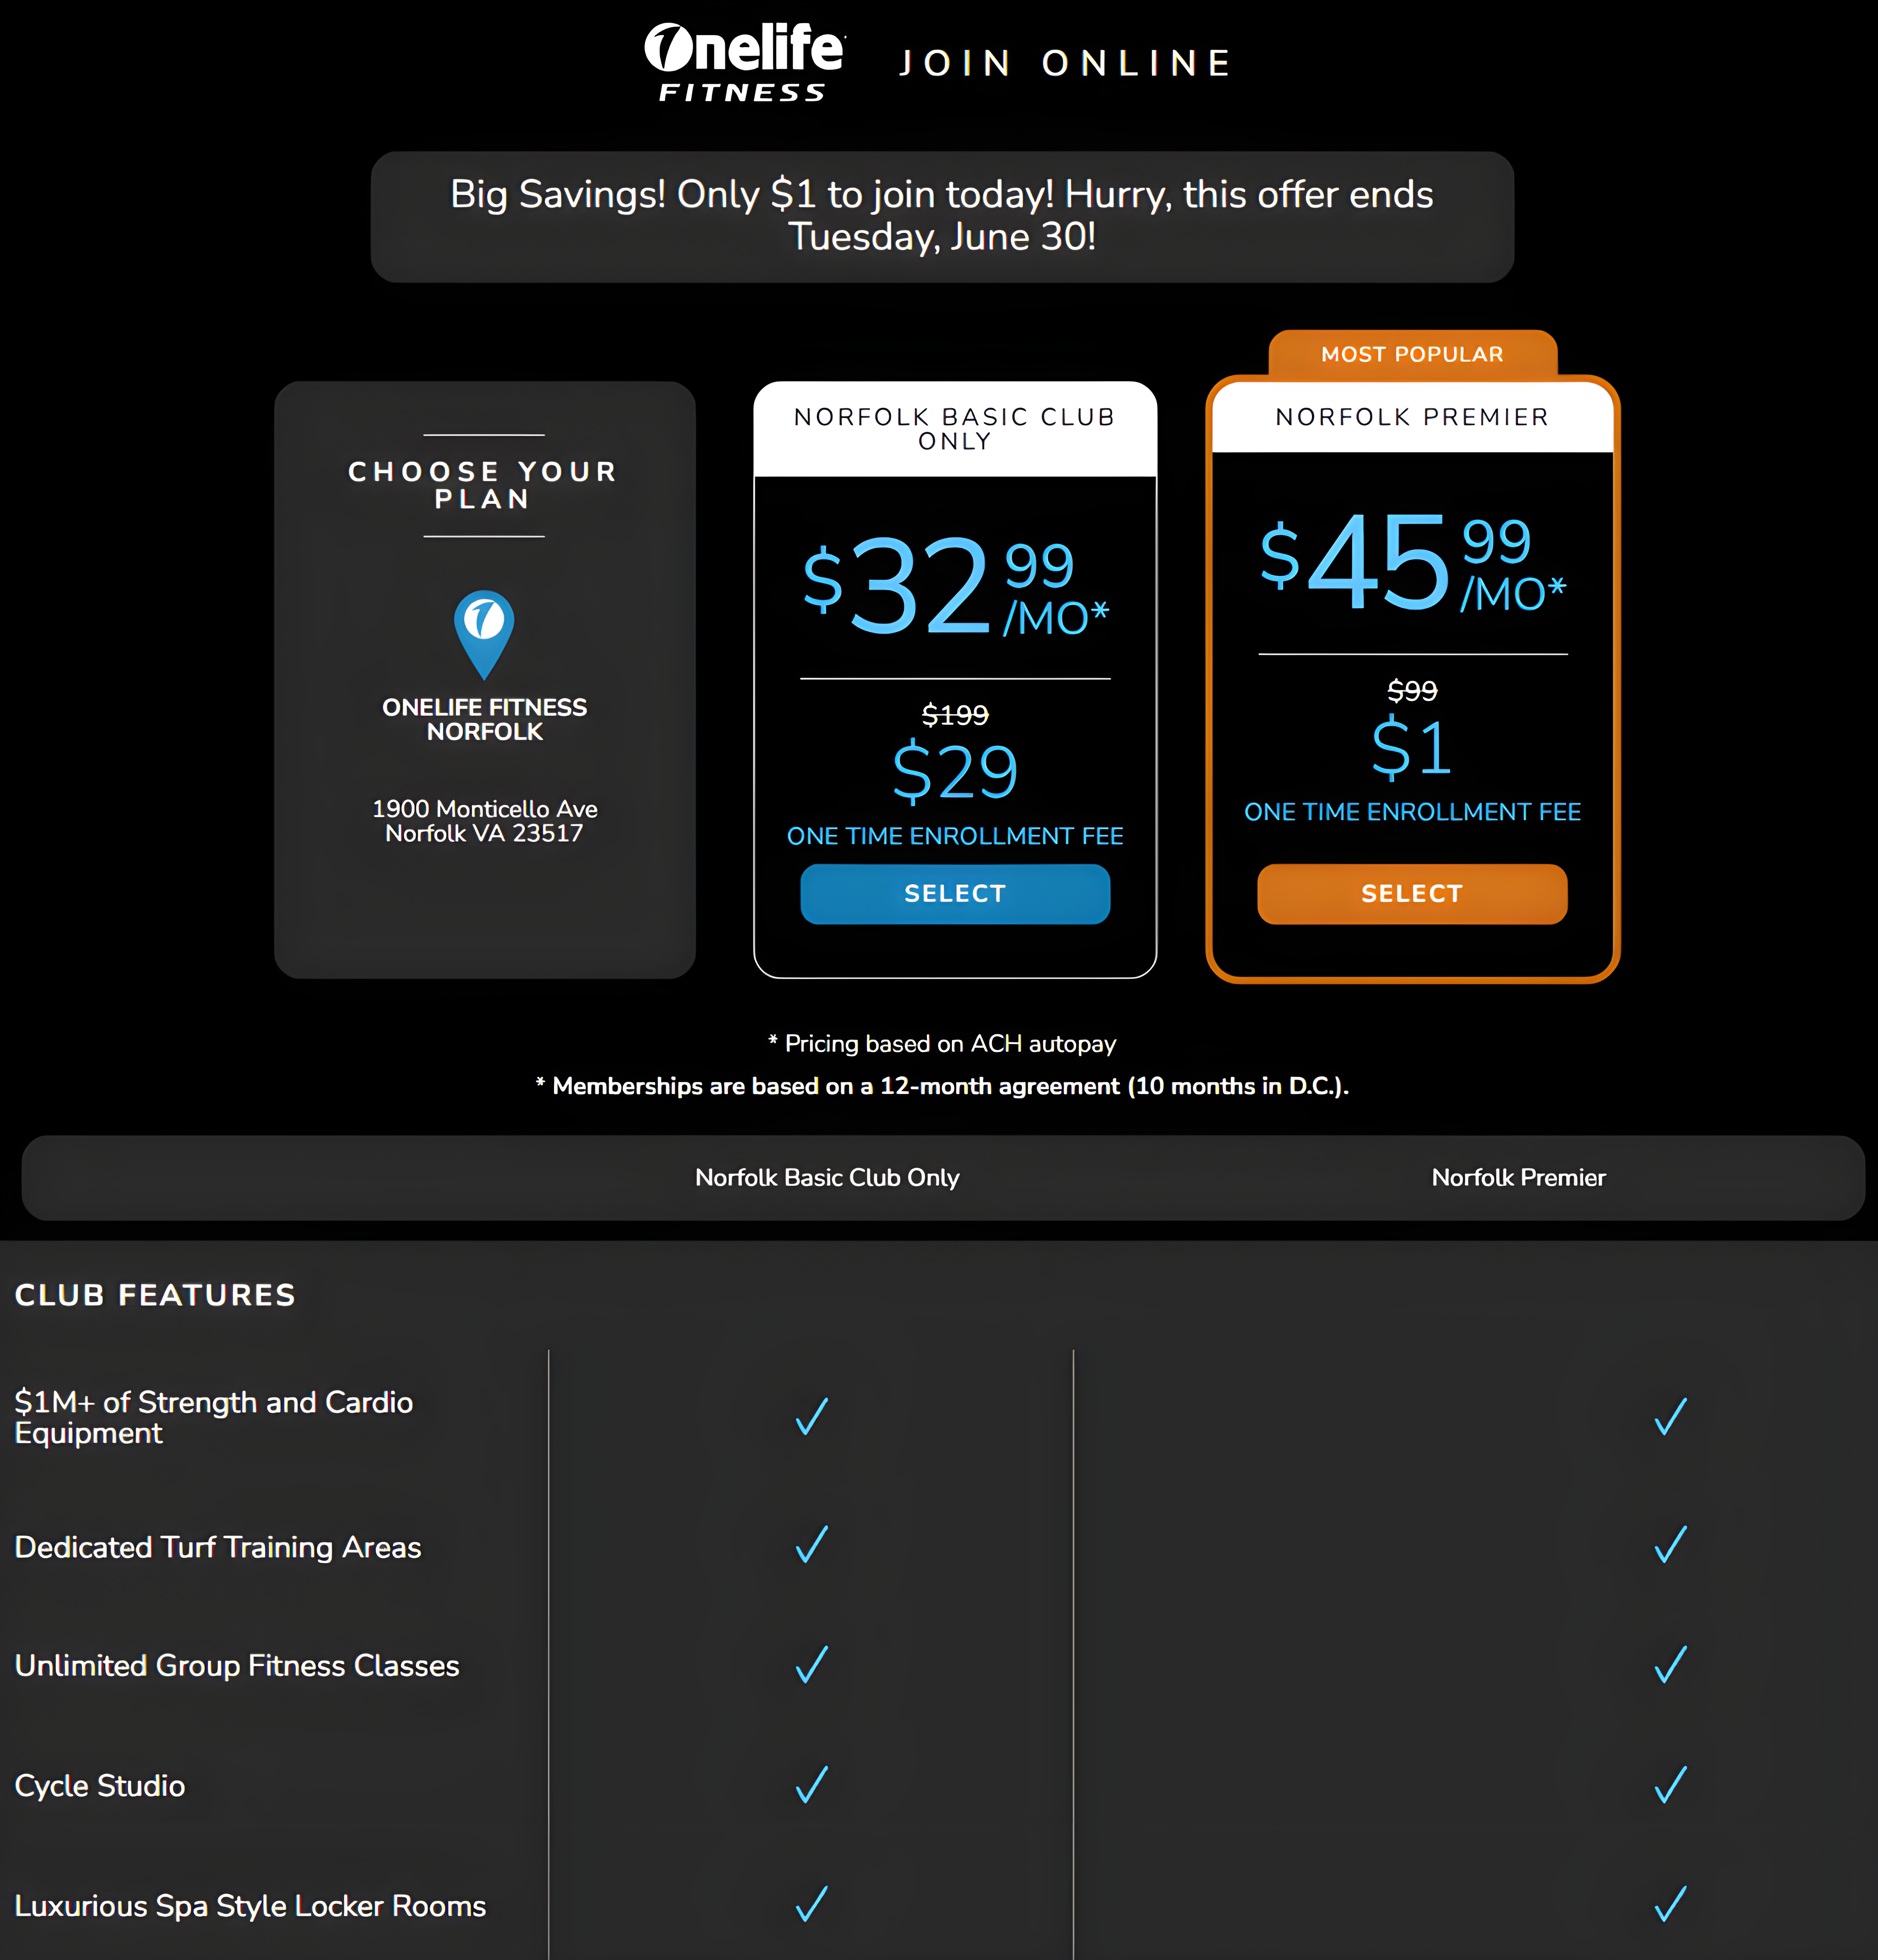Select the Norfolk Basic Club Only plan
Screen dimensions: 1878x1960
pyautogui.click(x=955, y=894)
